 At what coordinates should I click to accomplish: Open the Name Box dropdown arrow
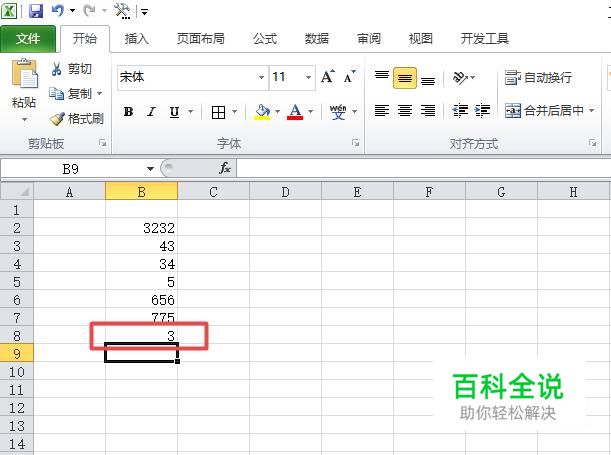[150, 169]
